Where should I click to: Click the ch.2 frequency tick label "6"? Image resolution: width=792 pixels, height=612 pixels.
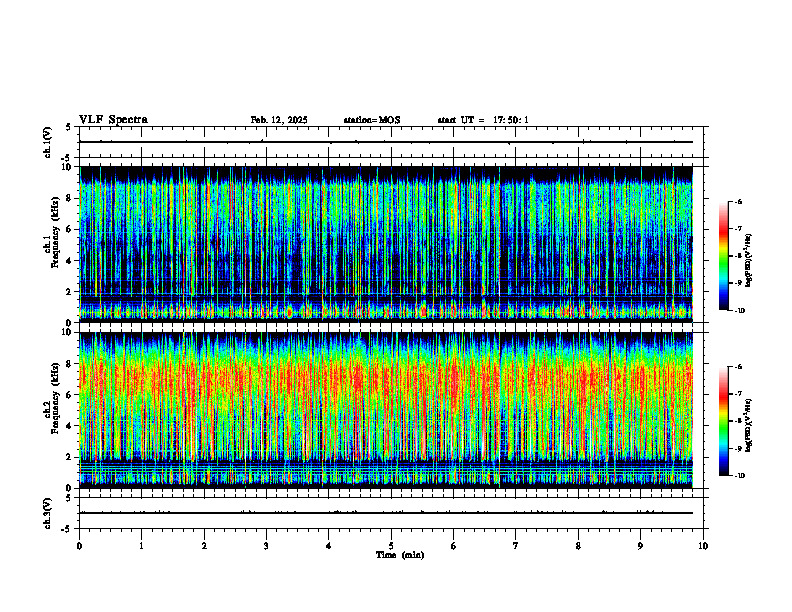(x=70, y=395)
